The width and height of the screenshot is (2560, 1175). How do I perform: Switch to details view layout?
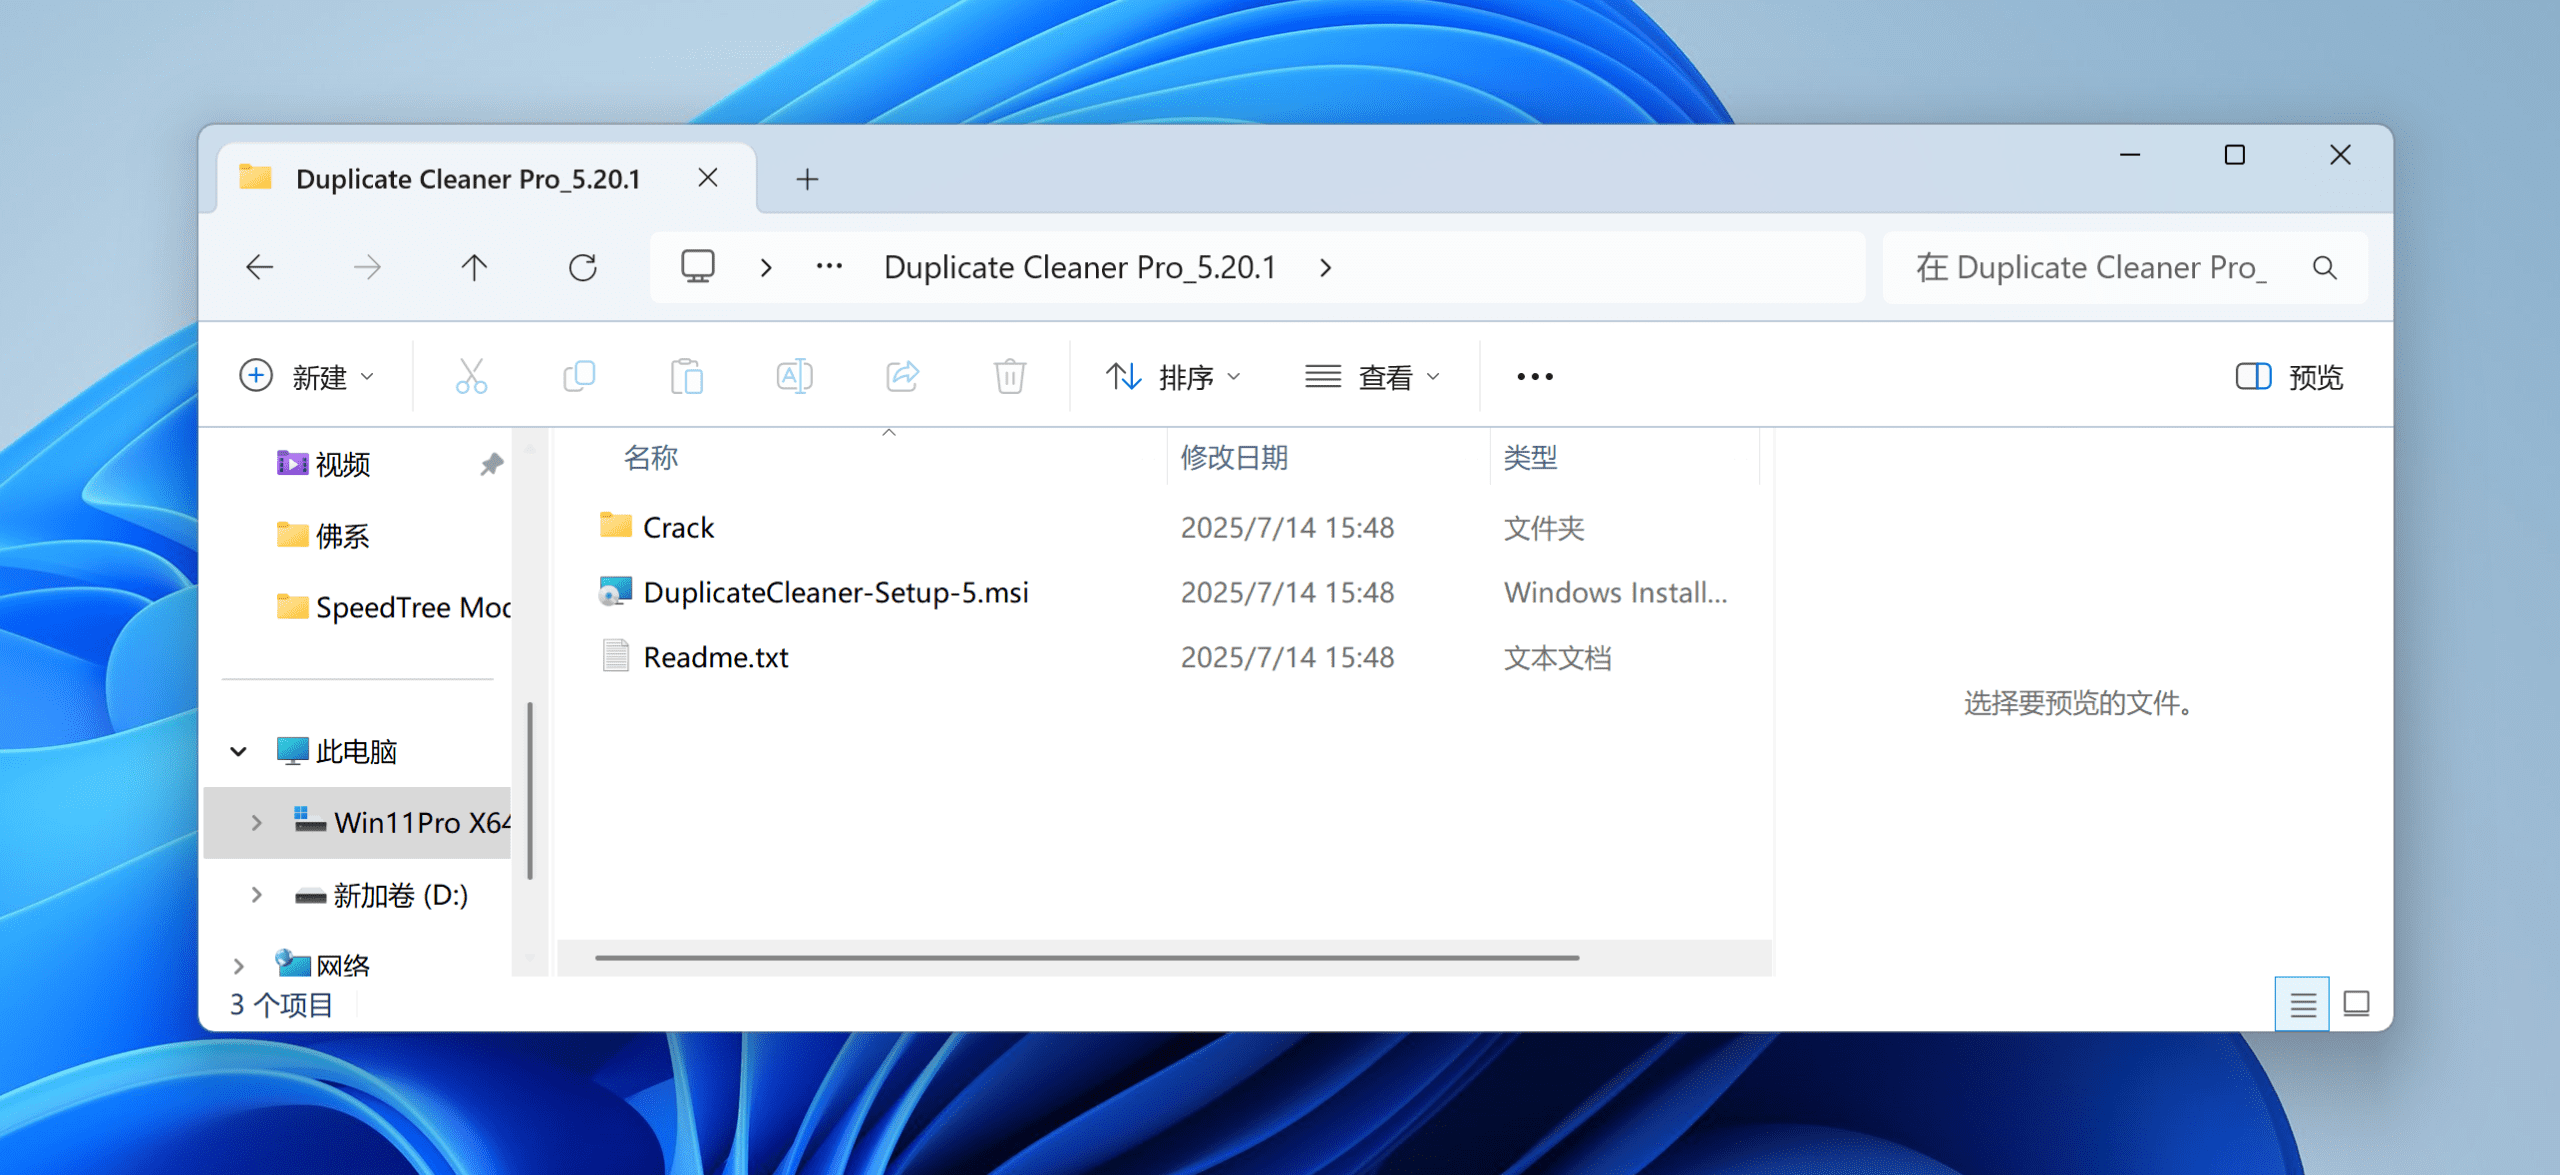tap(2302, 1003)
